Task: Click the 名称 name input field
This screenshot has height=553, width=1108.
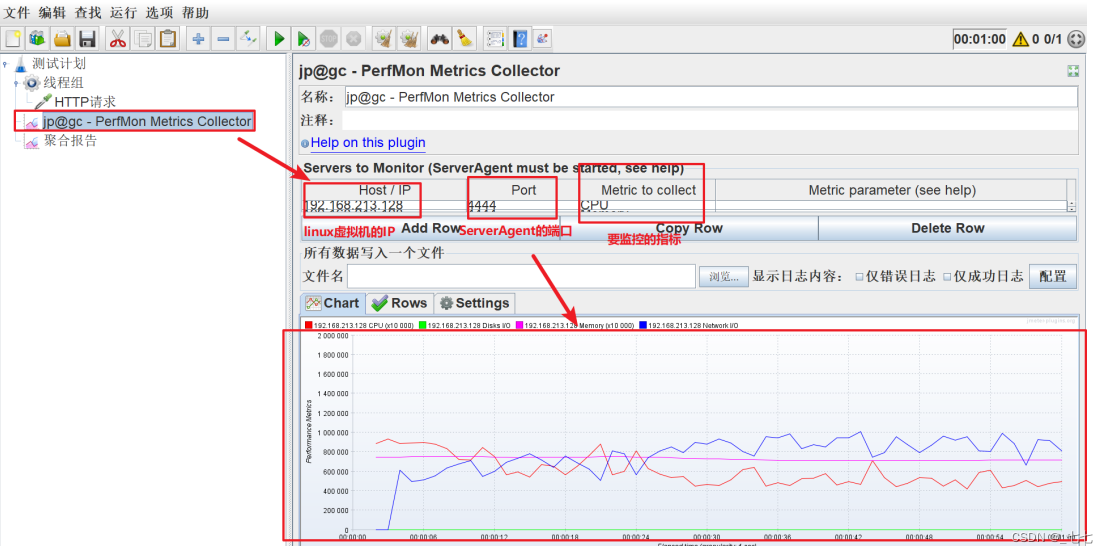Action: click(x=710, y=97)
